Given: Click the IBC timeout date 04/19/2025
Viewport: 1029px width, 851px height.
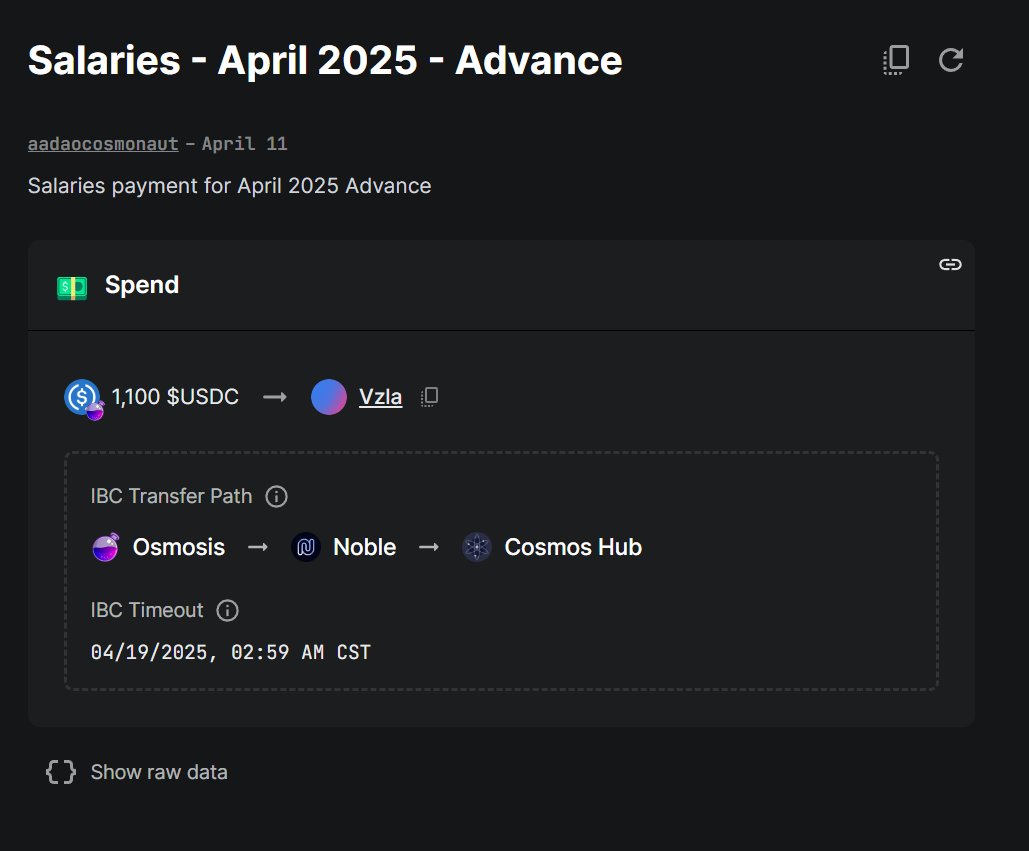Looking at the screenshot, I should [150, 652].
